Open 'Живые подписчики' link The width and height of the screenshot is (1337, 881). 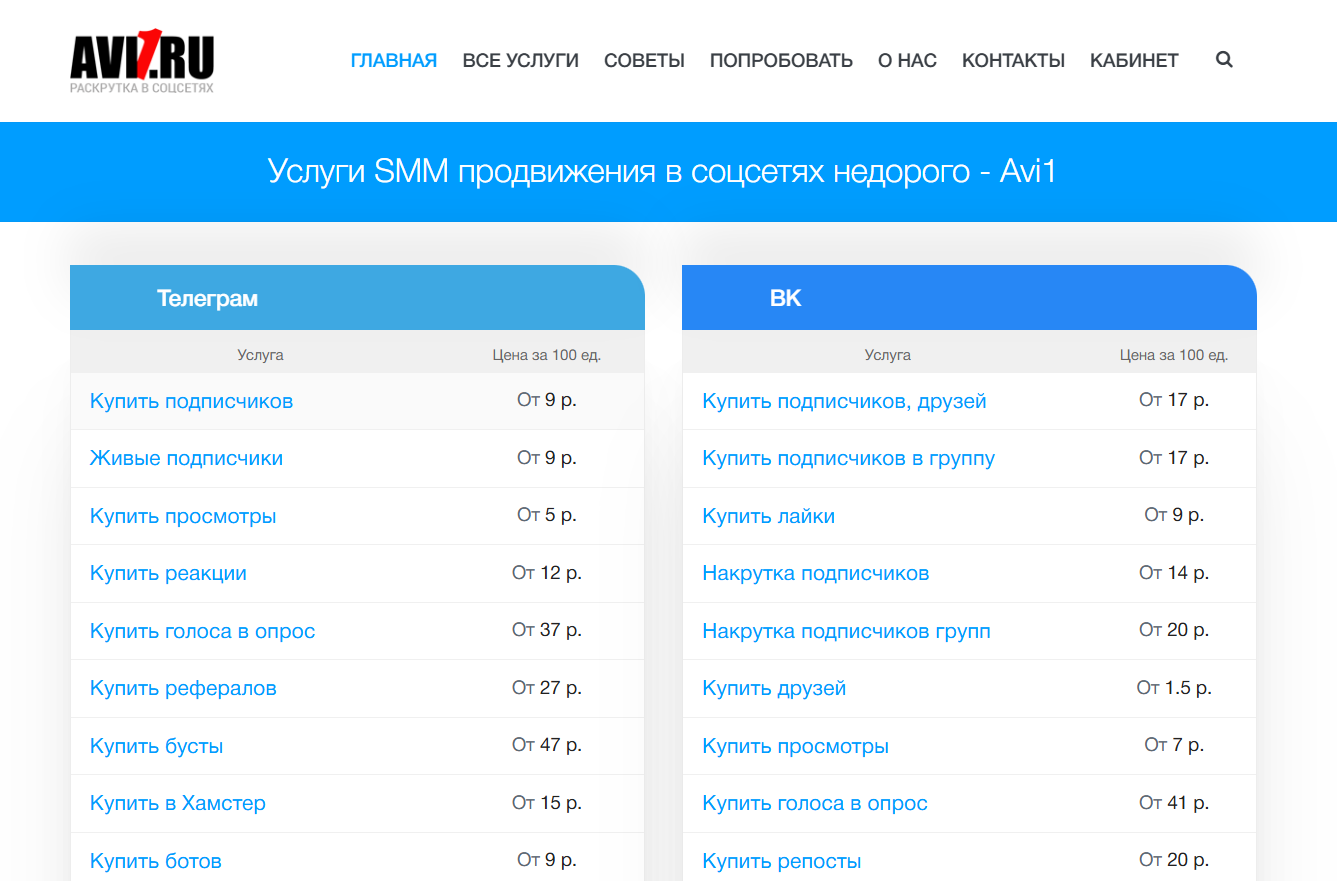186,458
